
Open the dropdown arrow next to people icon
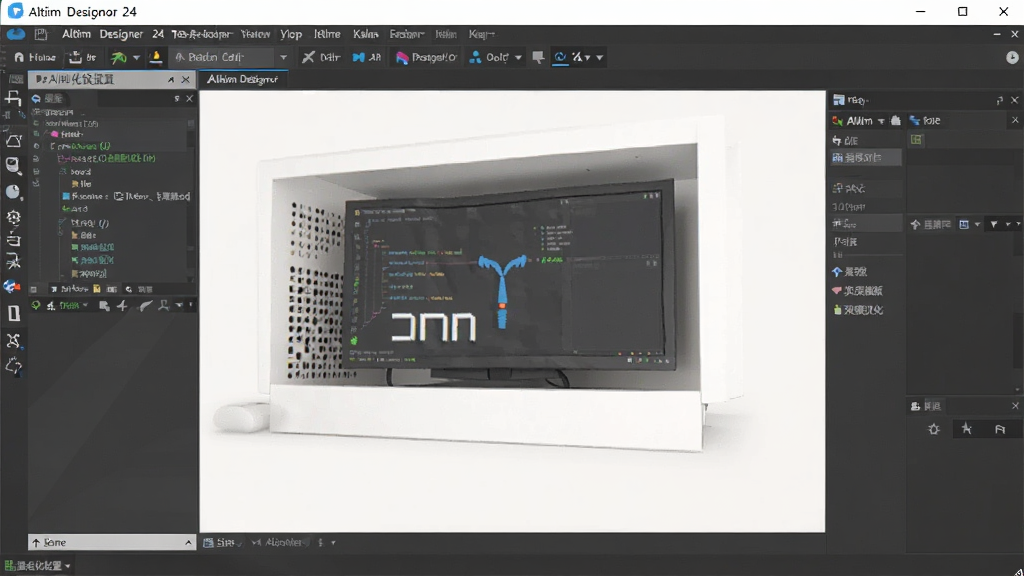(x=519, y=57)
